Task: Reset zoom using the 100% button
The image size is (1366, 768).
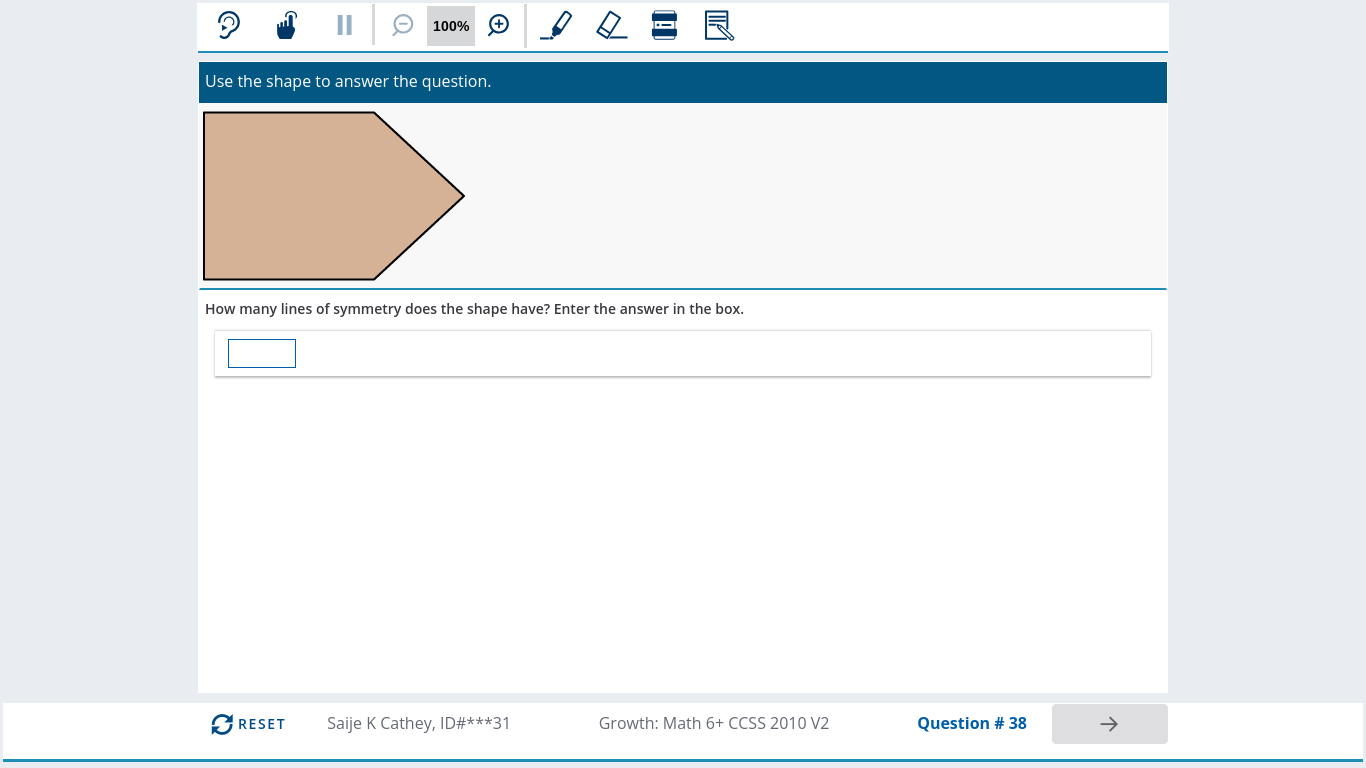Action: [451, 26]
